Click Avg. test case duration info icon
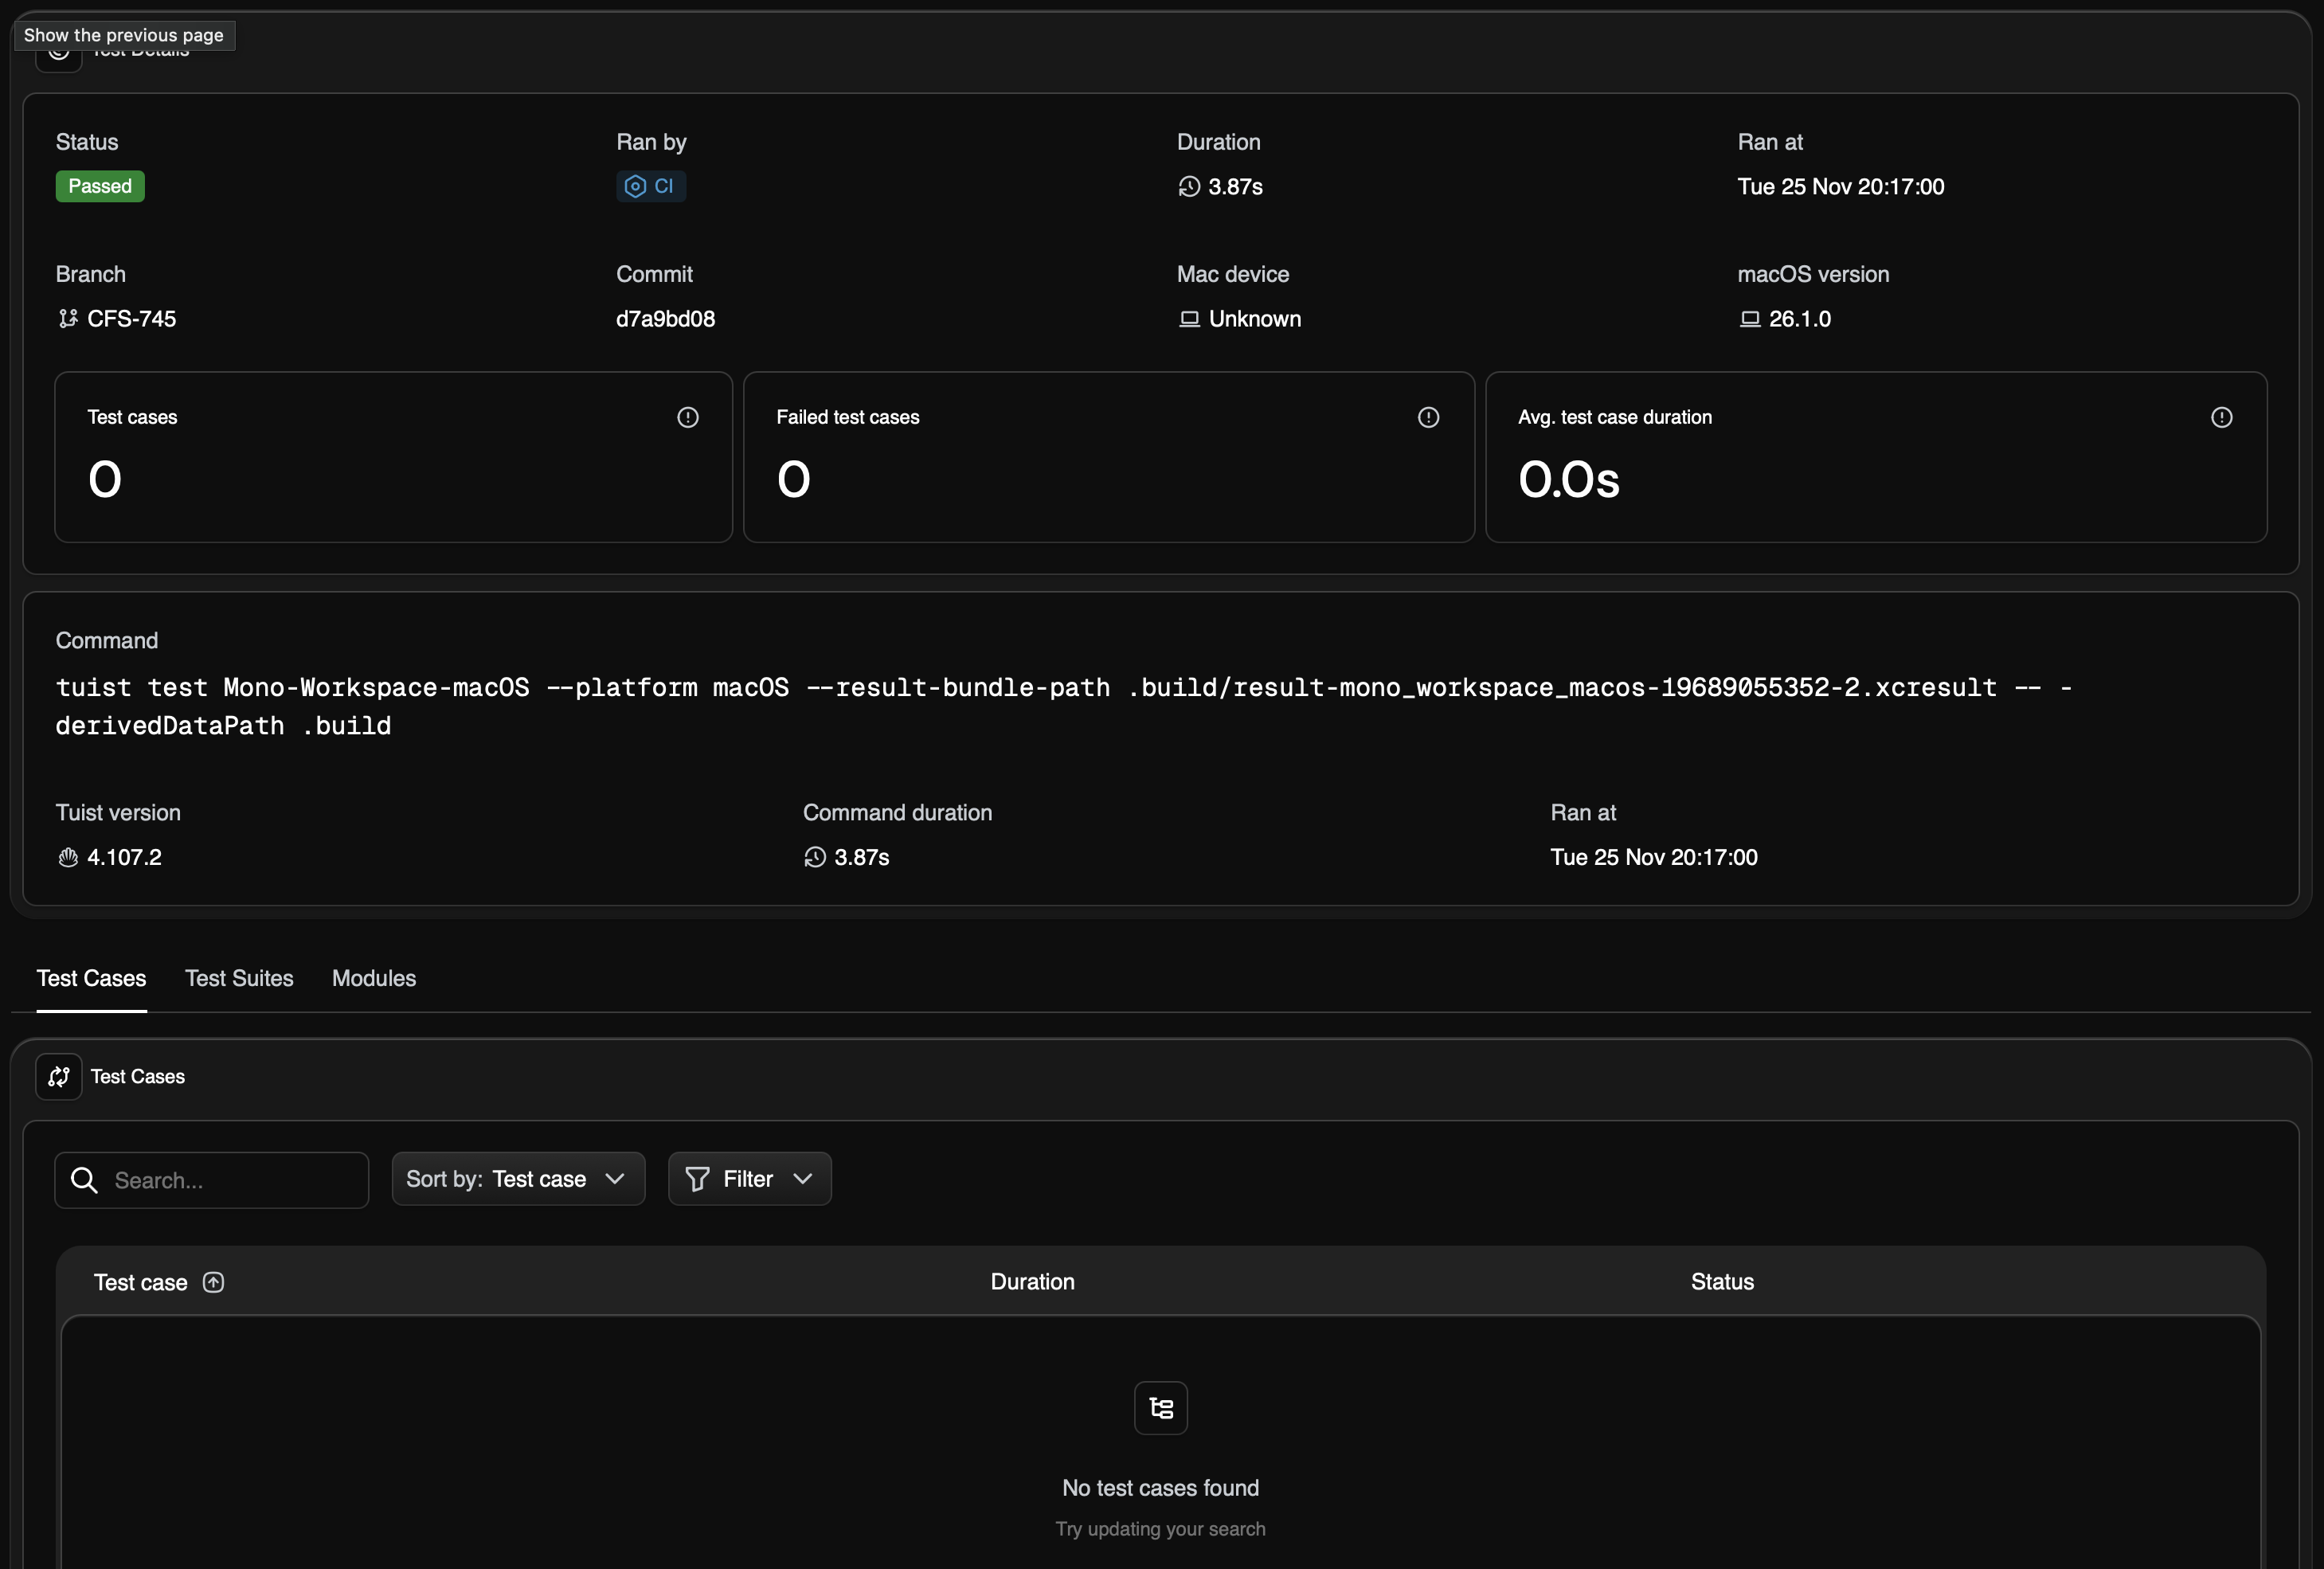2324x1569 pixels. (x=2221, y=417)
